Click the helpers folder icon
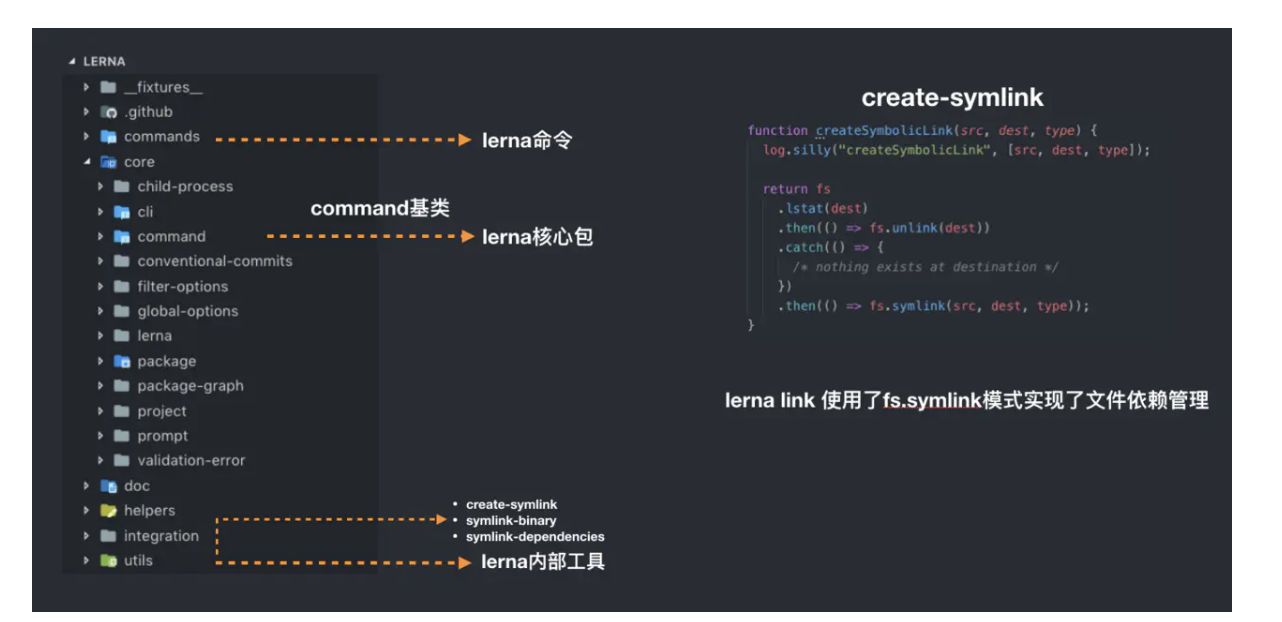The width and height of the screenshot is (1282, 622). [108, 511]
